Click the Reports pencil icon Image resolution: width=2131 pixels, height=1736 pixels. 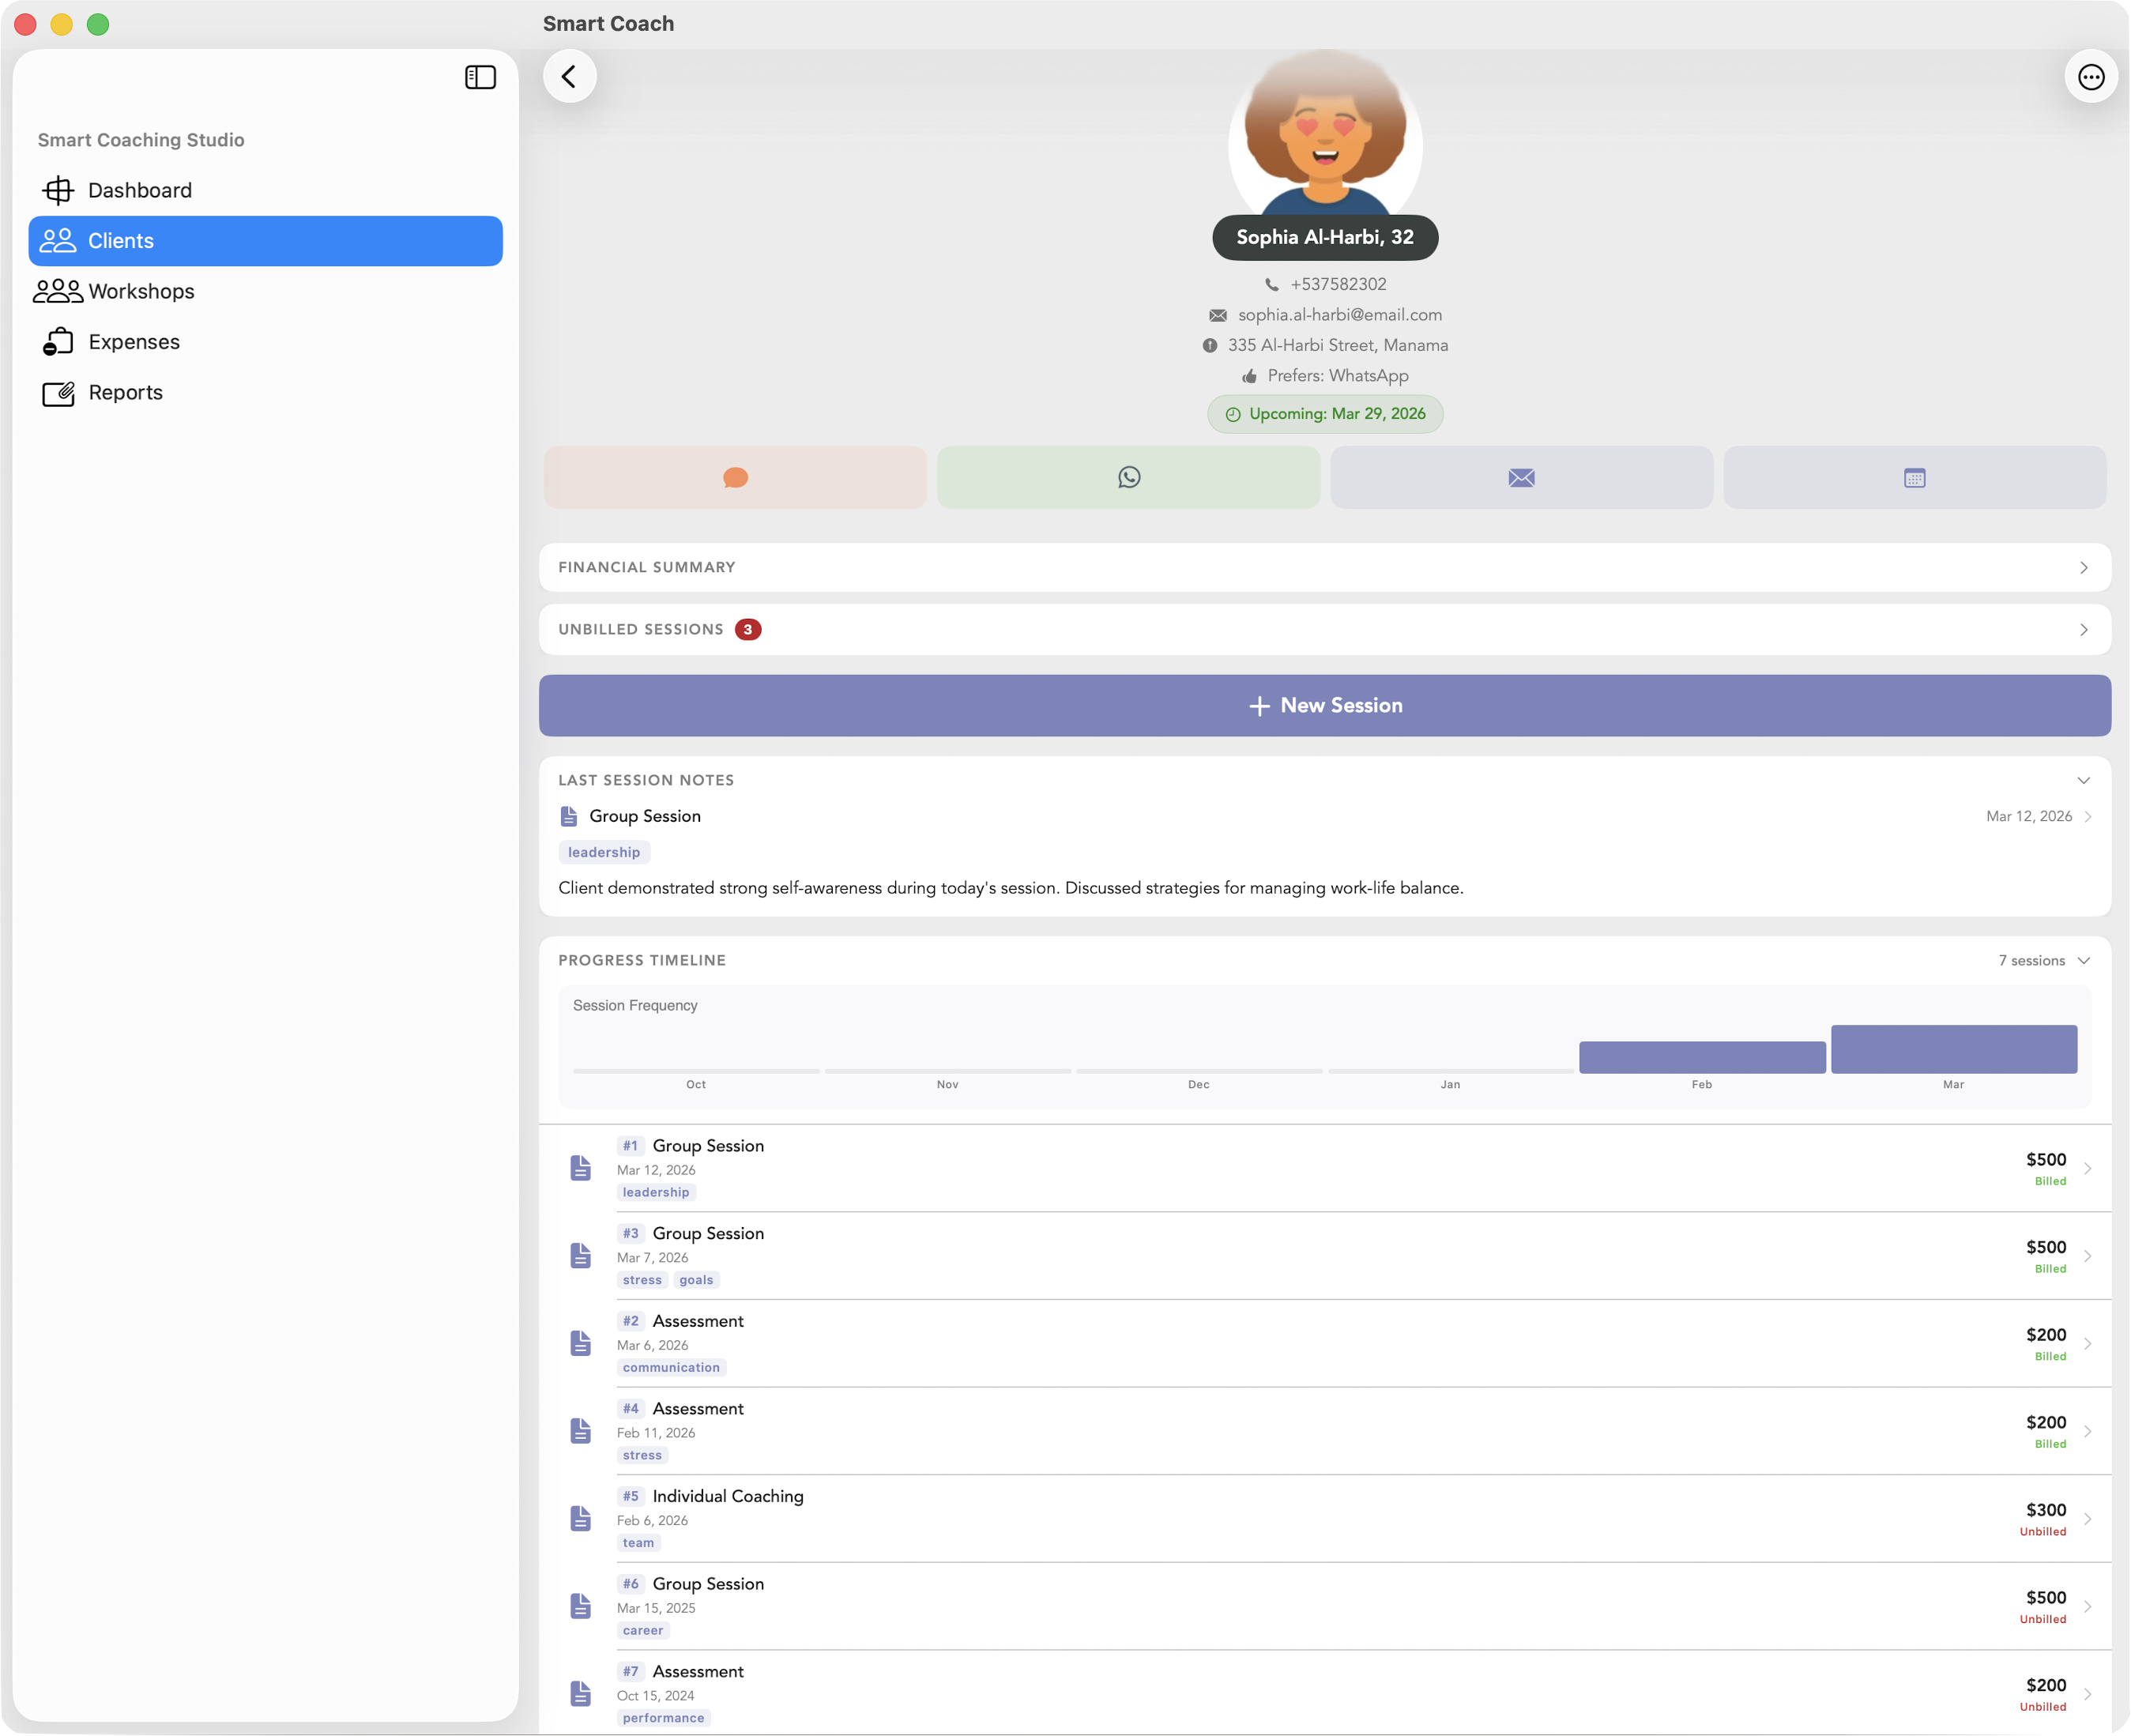tap(58, 393)
